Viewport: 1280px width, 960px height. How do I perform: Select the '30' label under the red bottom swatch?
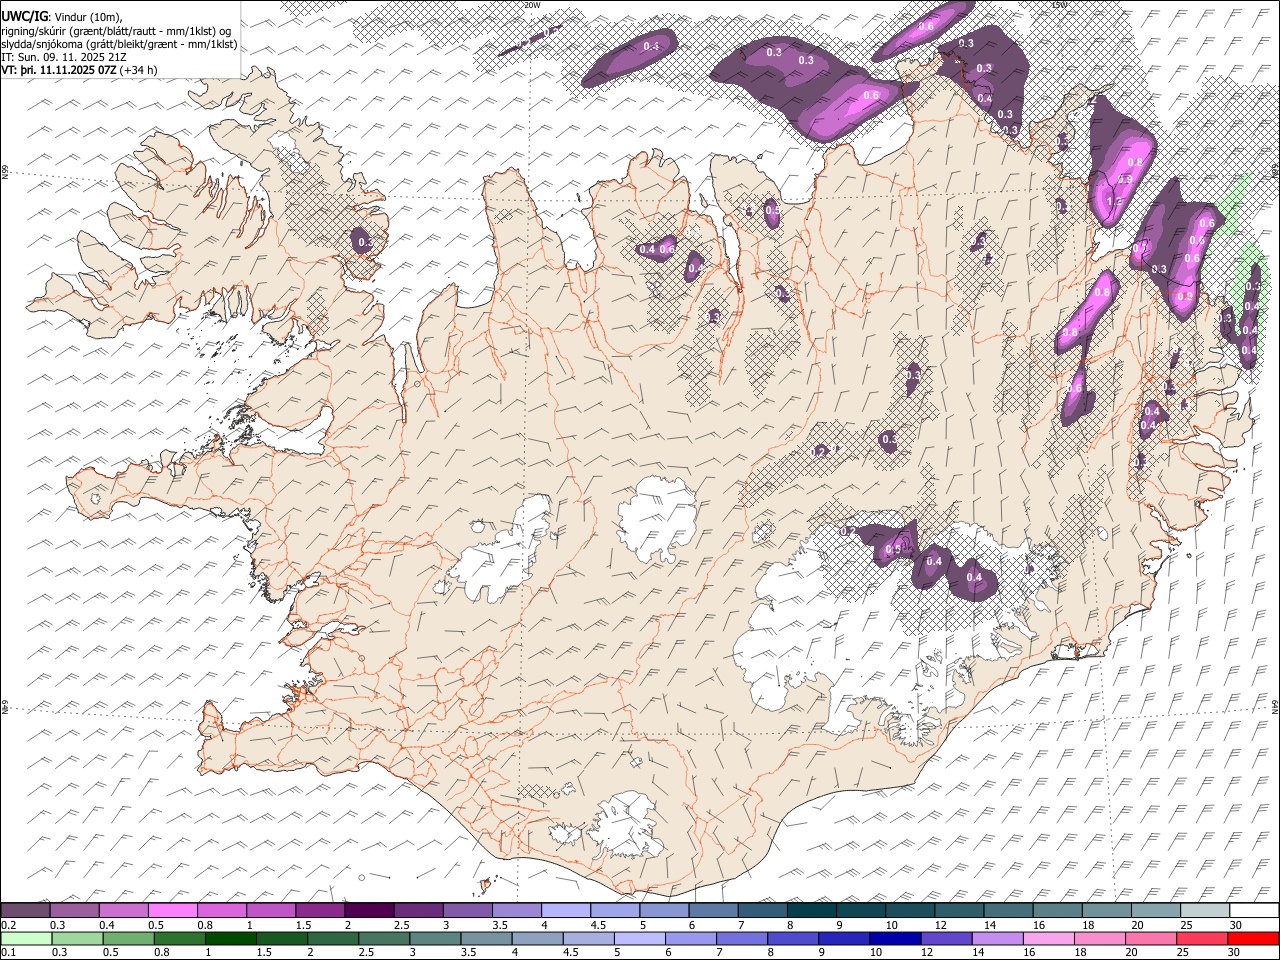coord(1233,952)
